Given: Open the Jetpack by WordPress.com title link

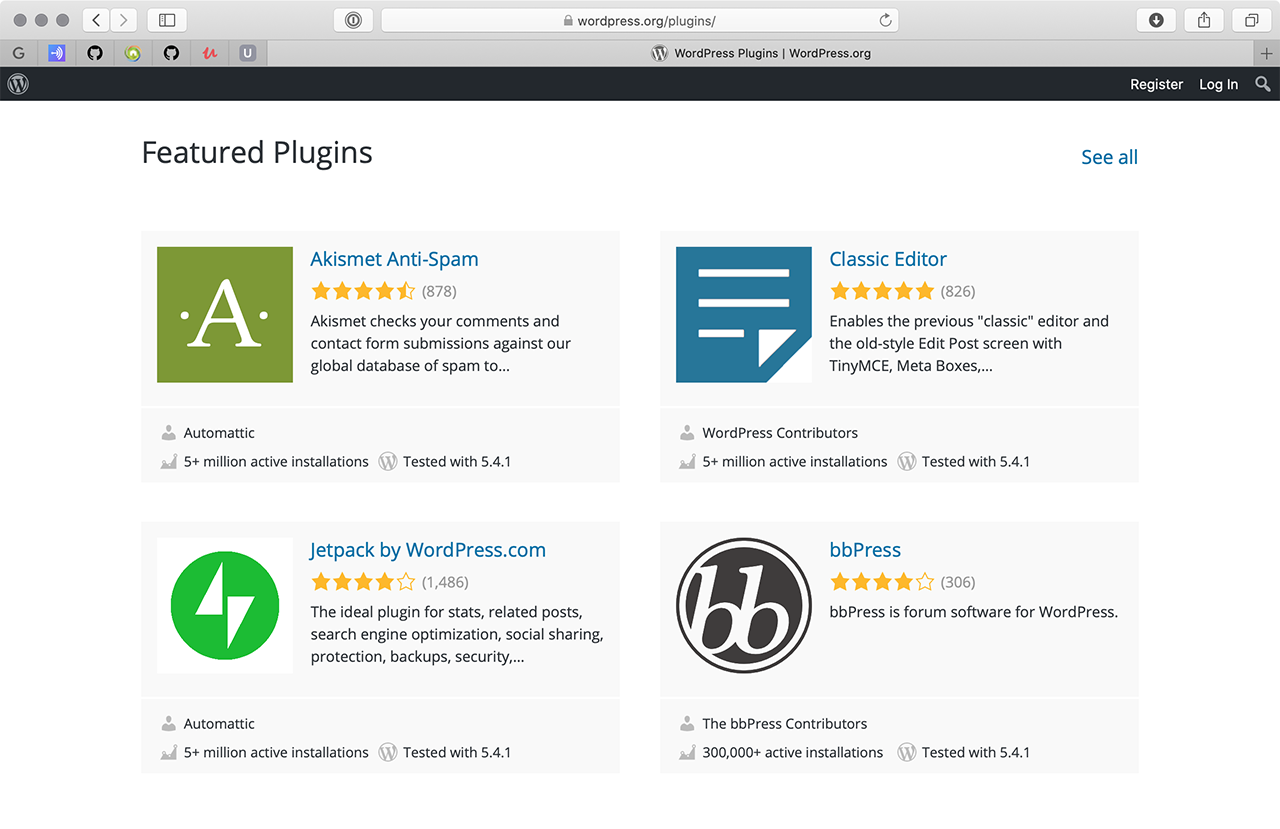Looking at the screenshot, I should pyautogui.click(x=428, y=550).
